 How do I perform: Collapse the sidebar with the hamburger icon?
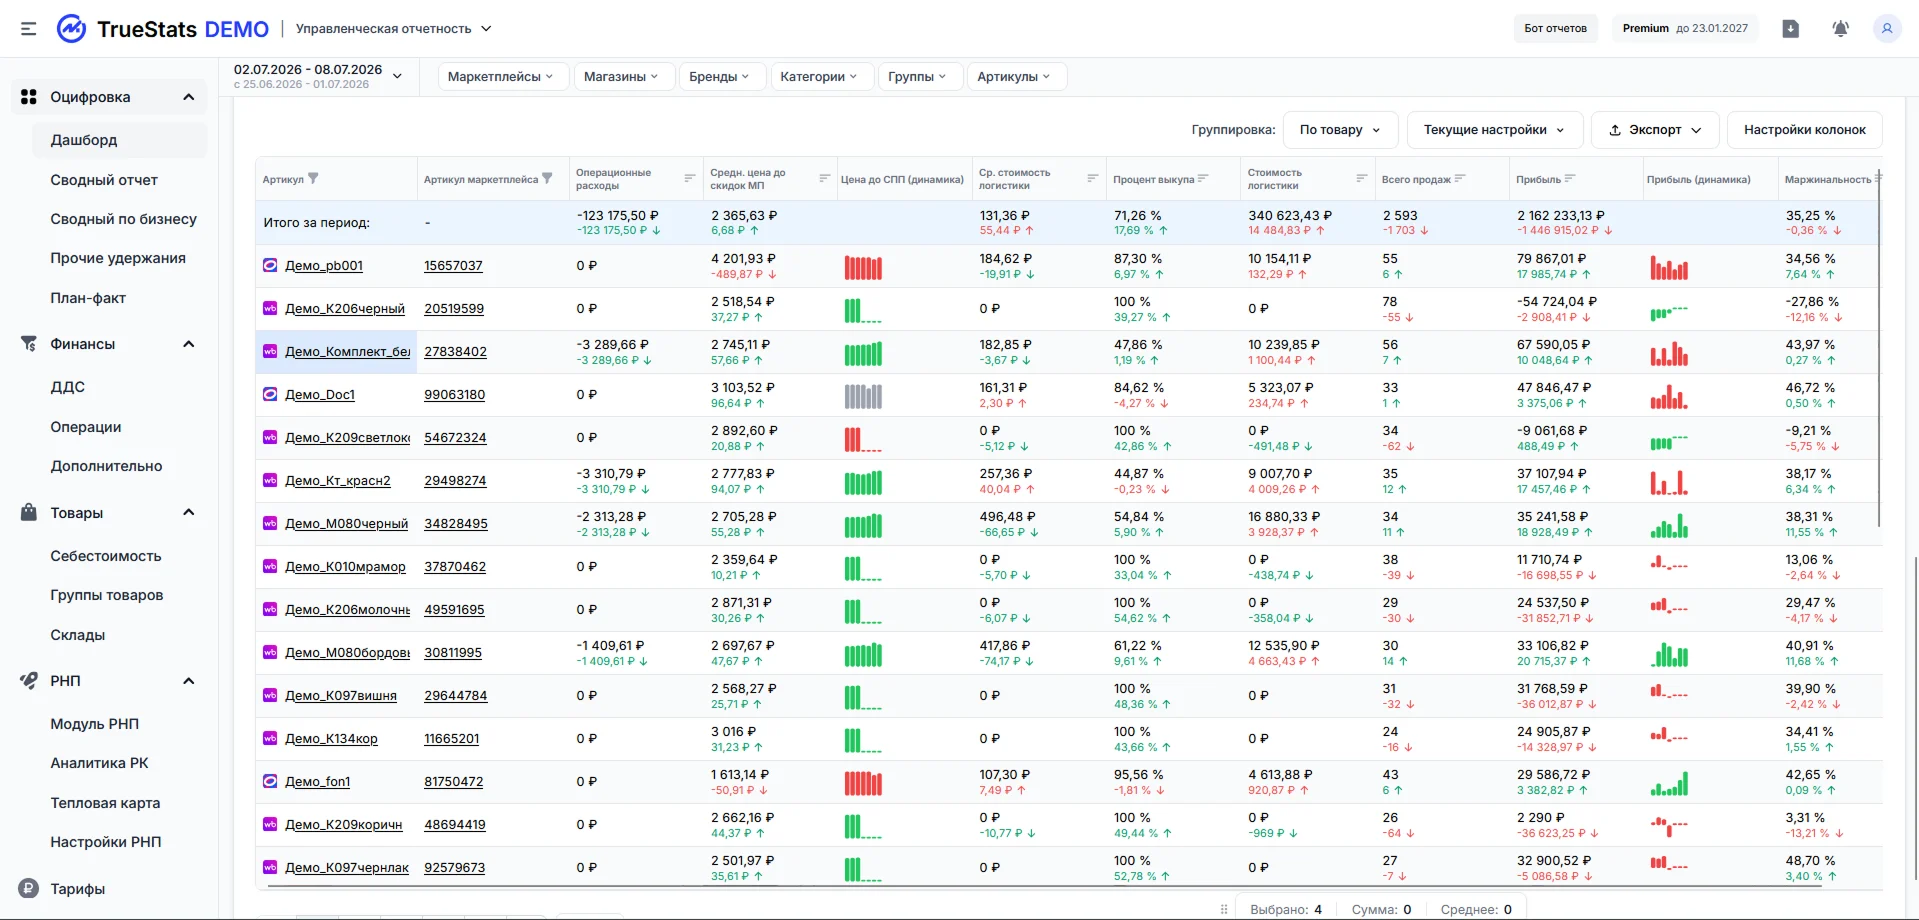(28, 29)
